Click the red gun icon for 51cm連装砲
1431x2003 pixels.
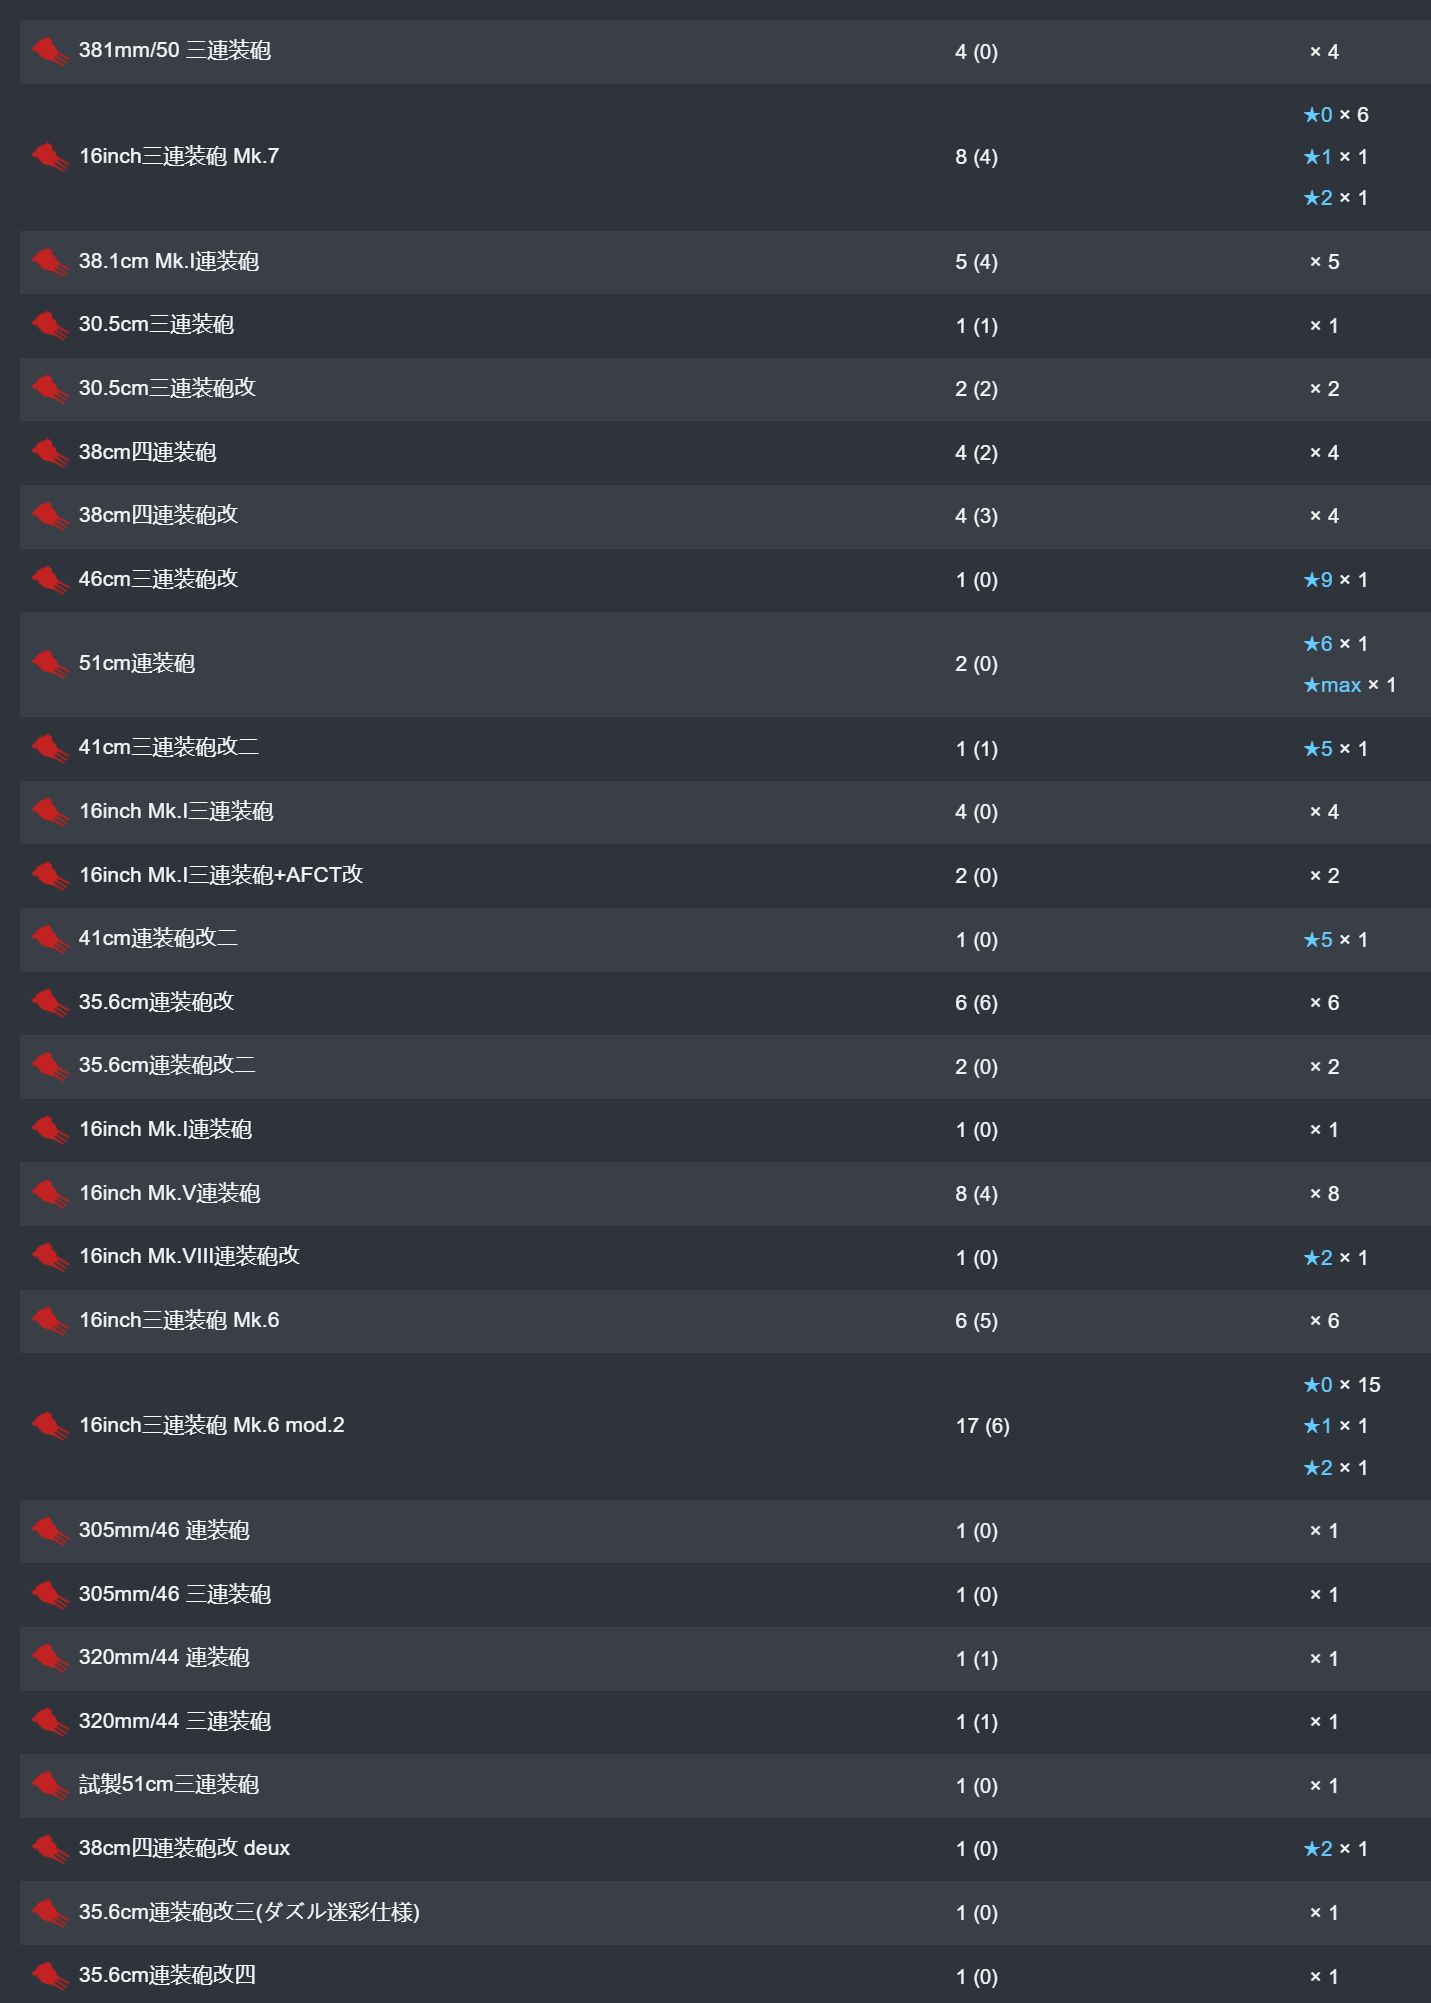click(x=49, y=664)
